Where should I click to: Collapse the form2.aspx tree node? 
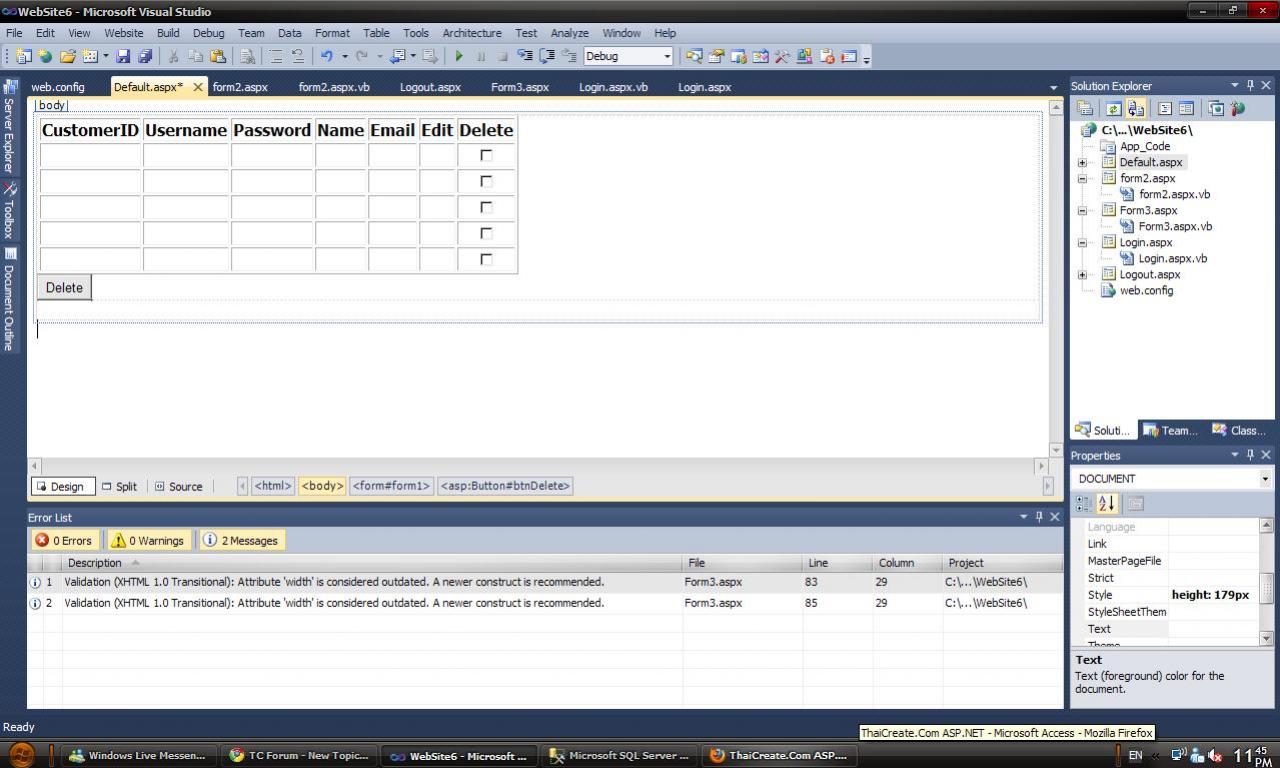(1082, 178)
